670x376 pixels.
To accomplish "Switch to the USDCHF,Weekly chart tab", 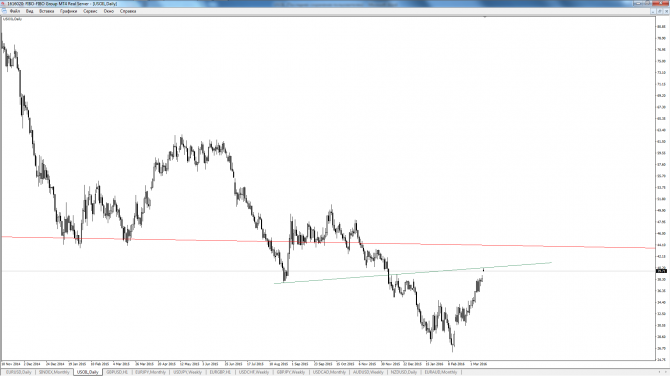I will 254,372.
